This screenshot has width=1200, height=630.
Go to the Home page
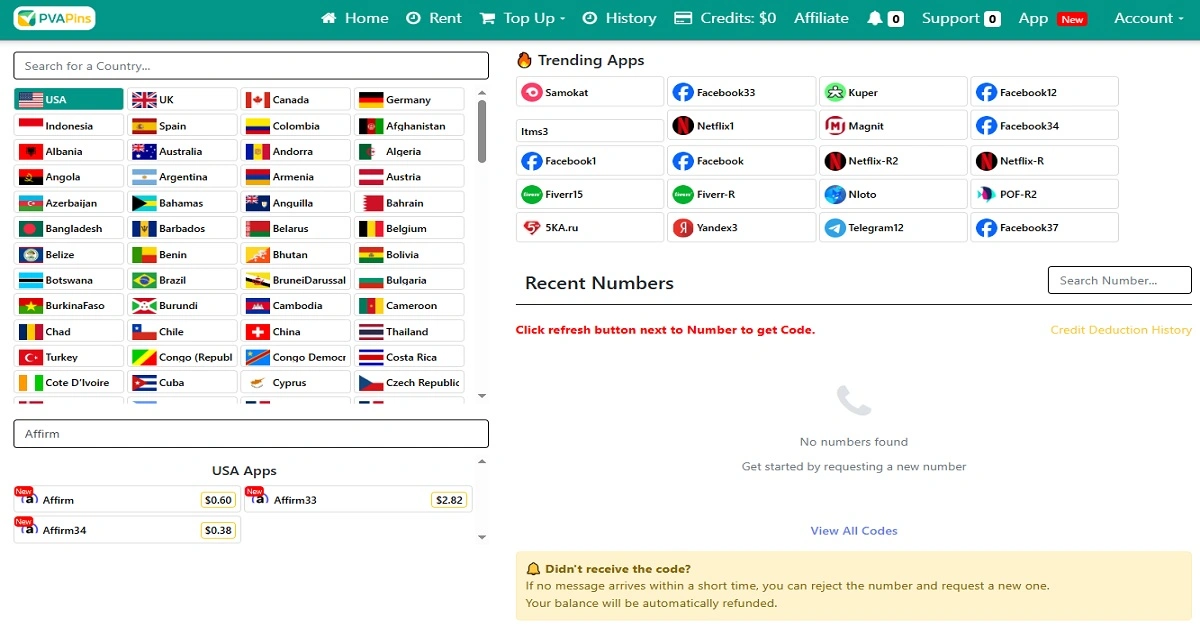(x=354, y=18)
